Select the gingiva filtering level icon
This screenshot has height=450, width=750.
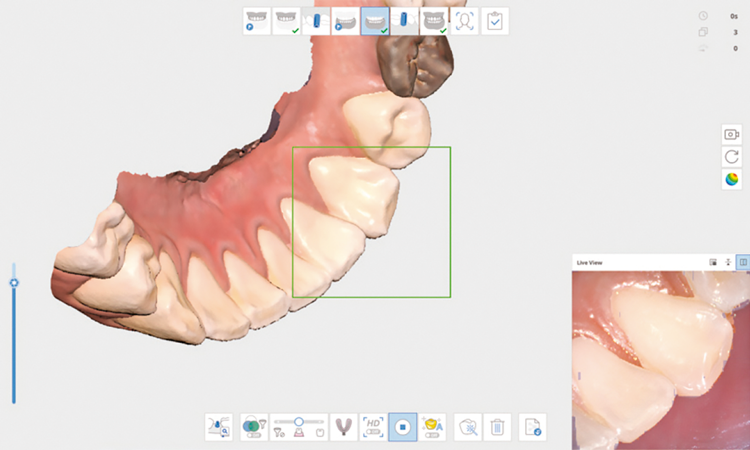(x=299, y=433)
